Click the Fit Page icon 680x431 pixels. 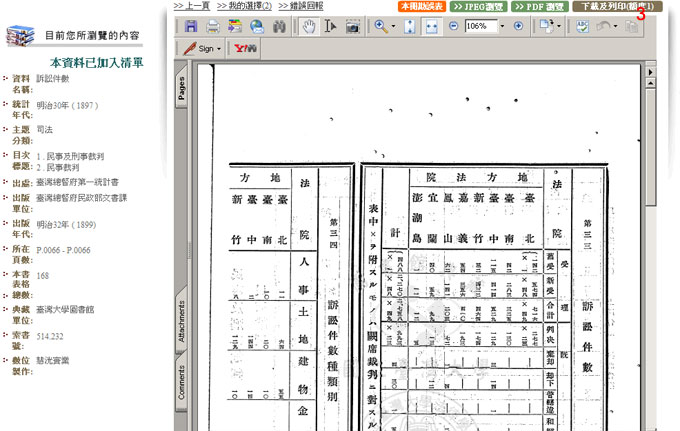(x=410, y=26)
